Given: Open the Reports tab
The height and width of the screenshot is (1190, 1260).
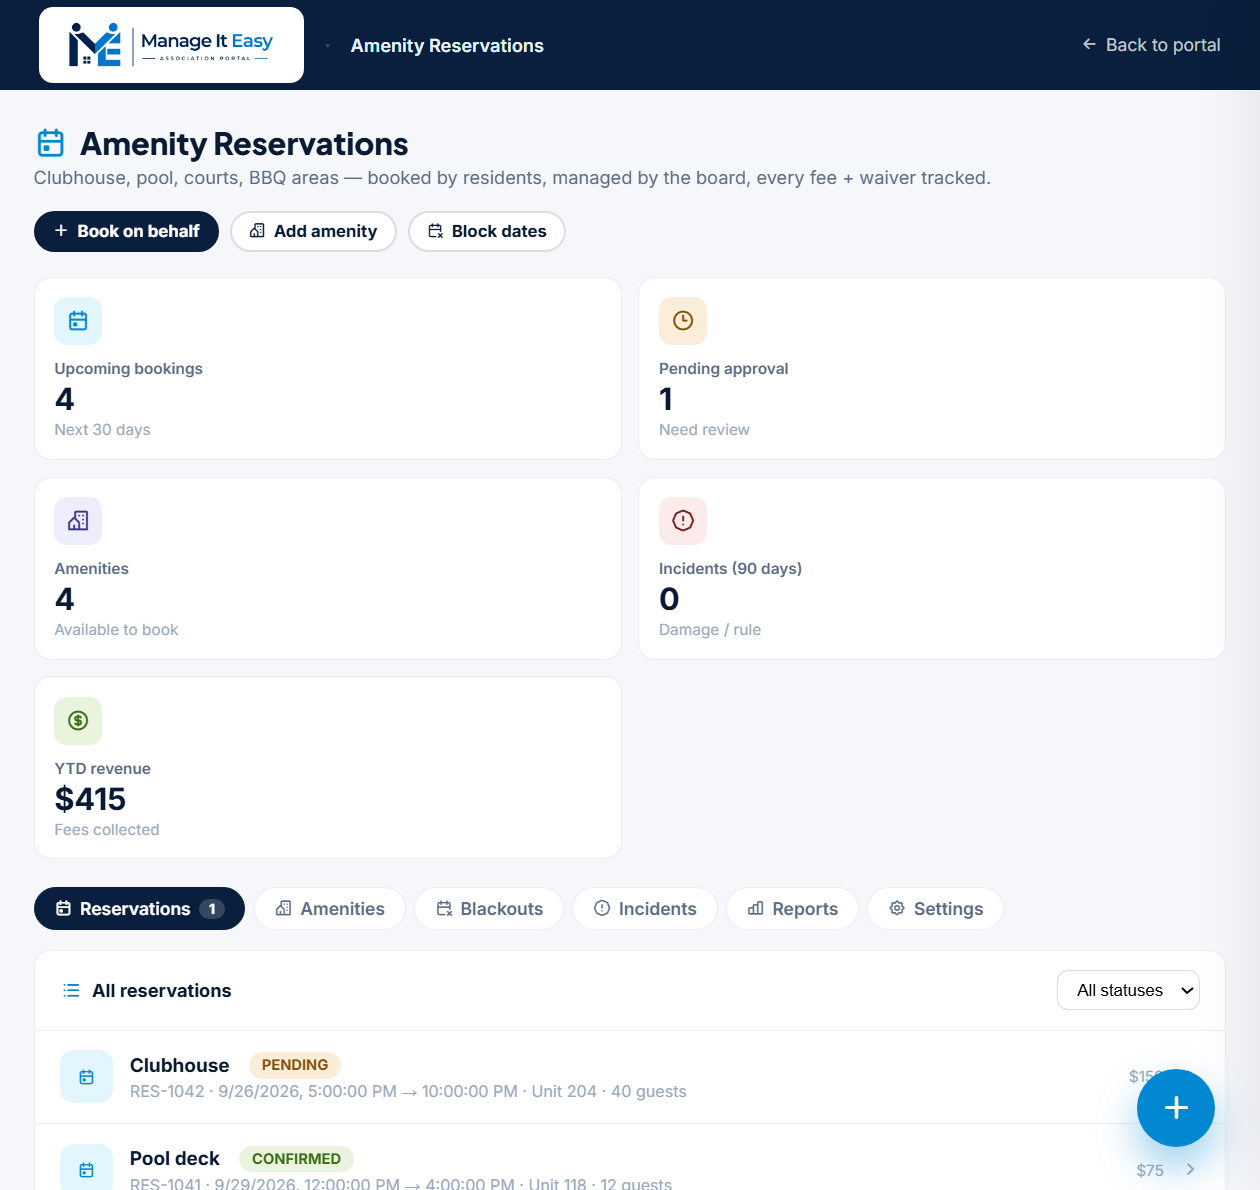Looking at the screenshot, I should coord(792,908).
